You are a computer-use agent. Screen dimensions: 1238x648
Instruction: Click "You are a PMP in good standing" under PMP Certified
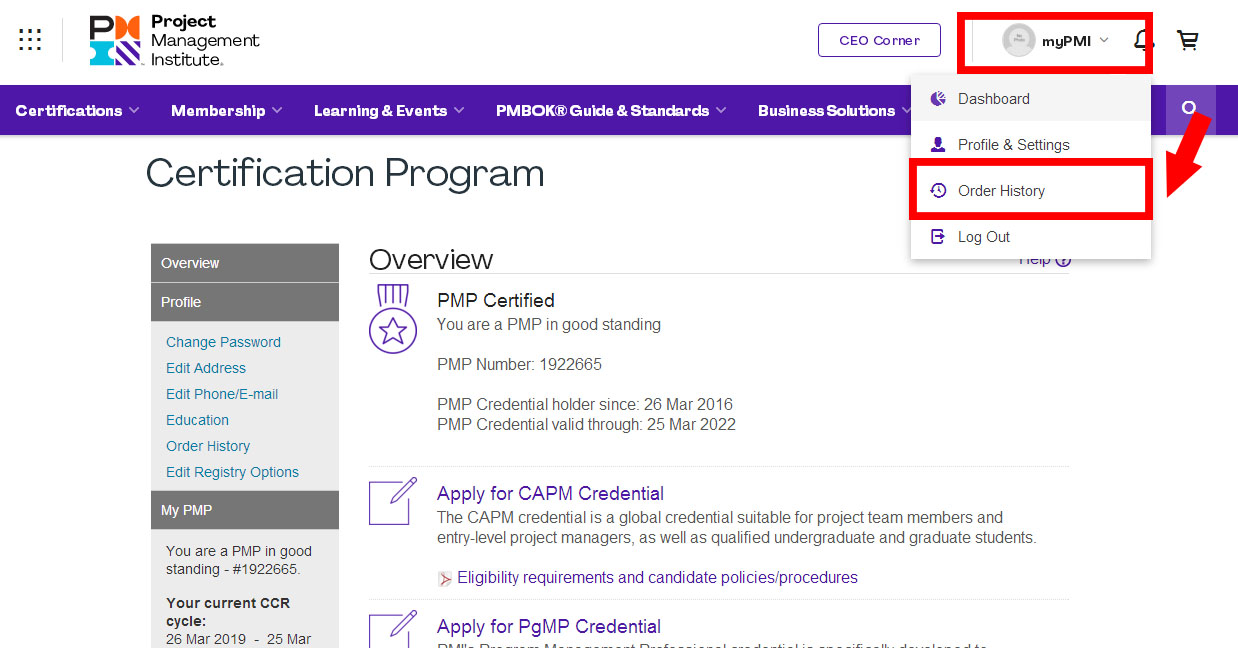point(549,324)
